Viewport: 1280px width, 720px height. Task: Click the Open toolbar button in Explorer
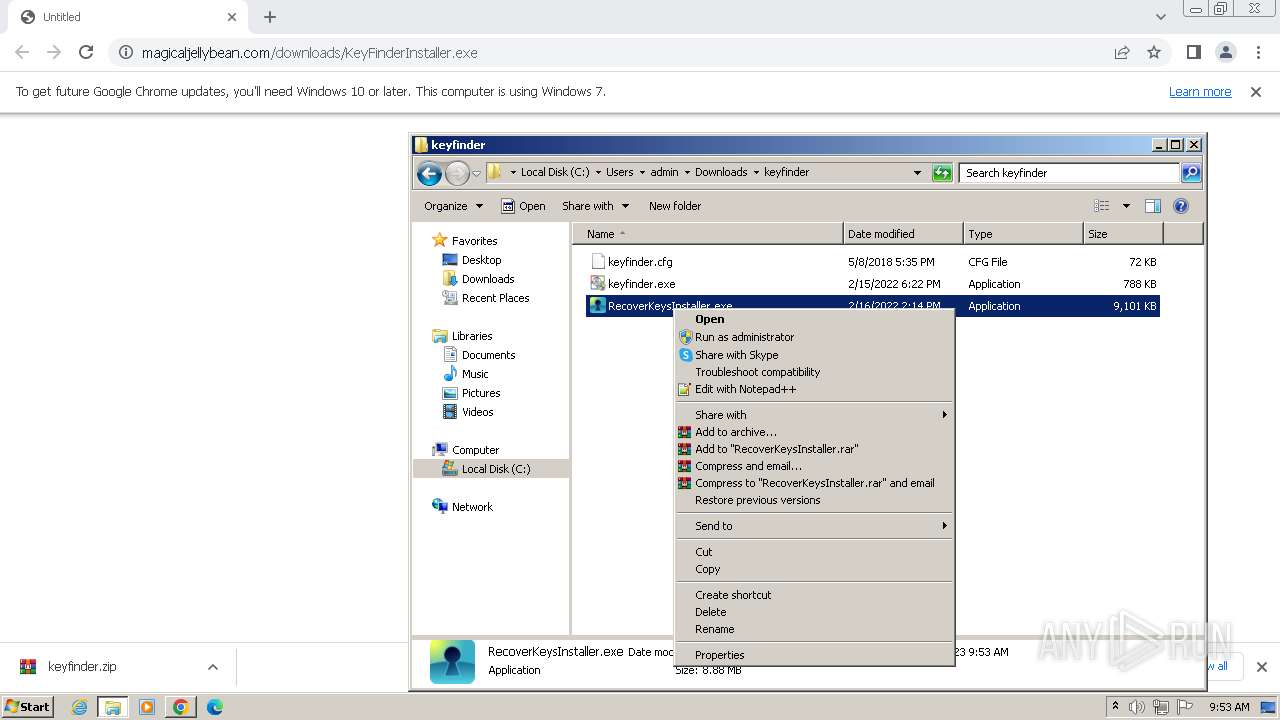523,206
